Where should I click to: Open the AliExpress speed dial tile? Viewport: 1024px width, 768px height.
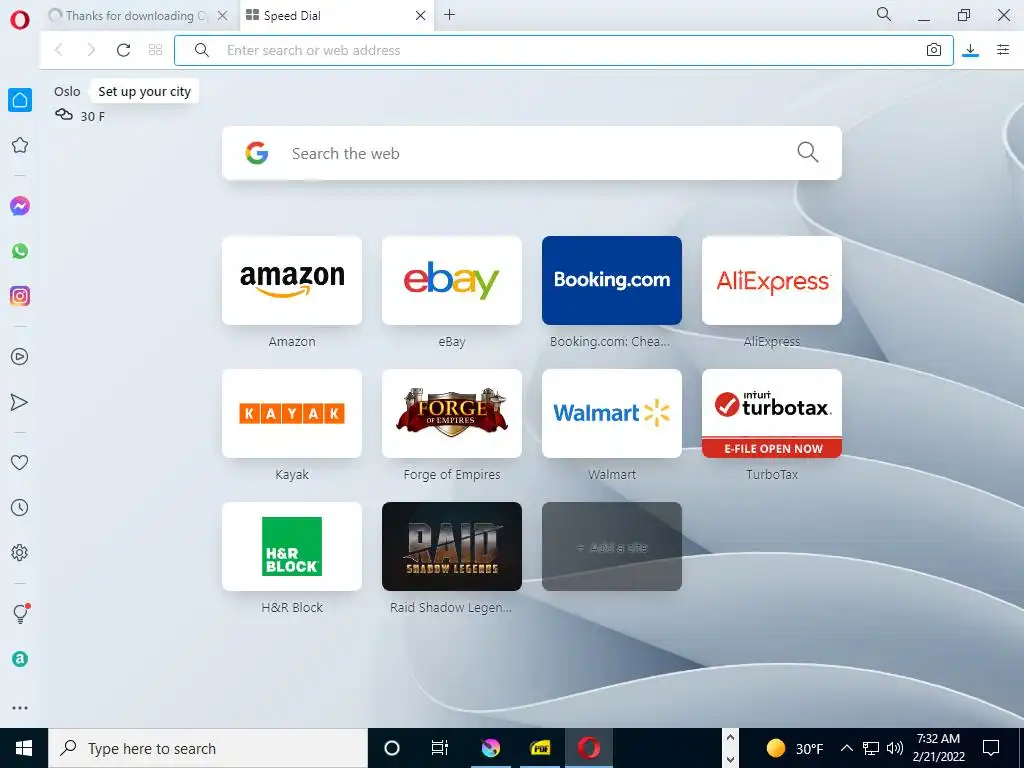click(772, 280)
